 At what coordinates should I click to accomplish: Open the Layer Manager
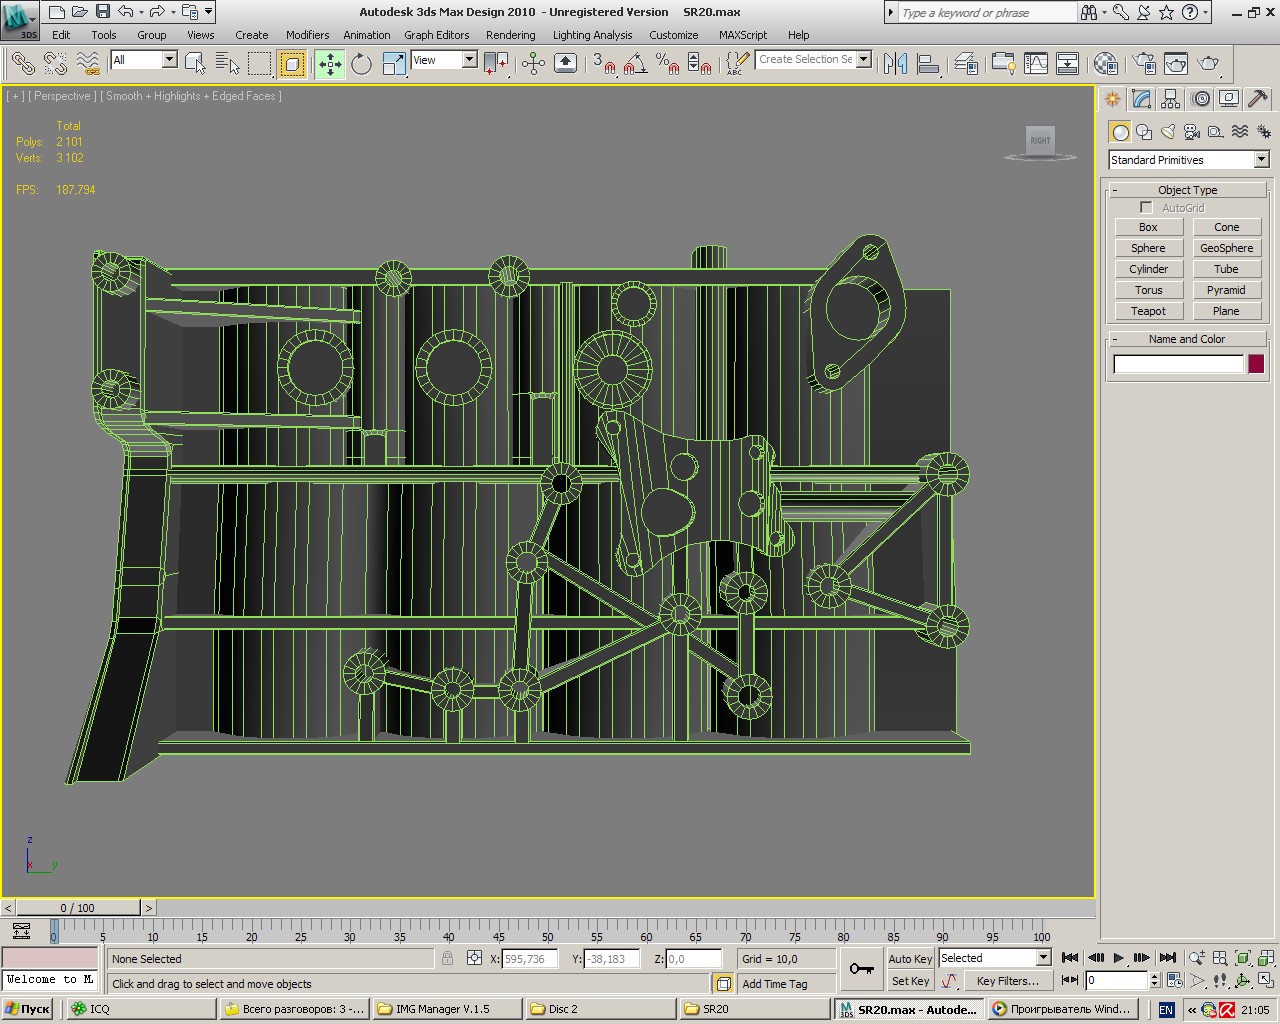[x=965, y=64]
